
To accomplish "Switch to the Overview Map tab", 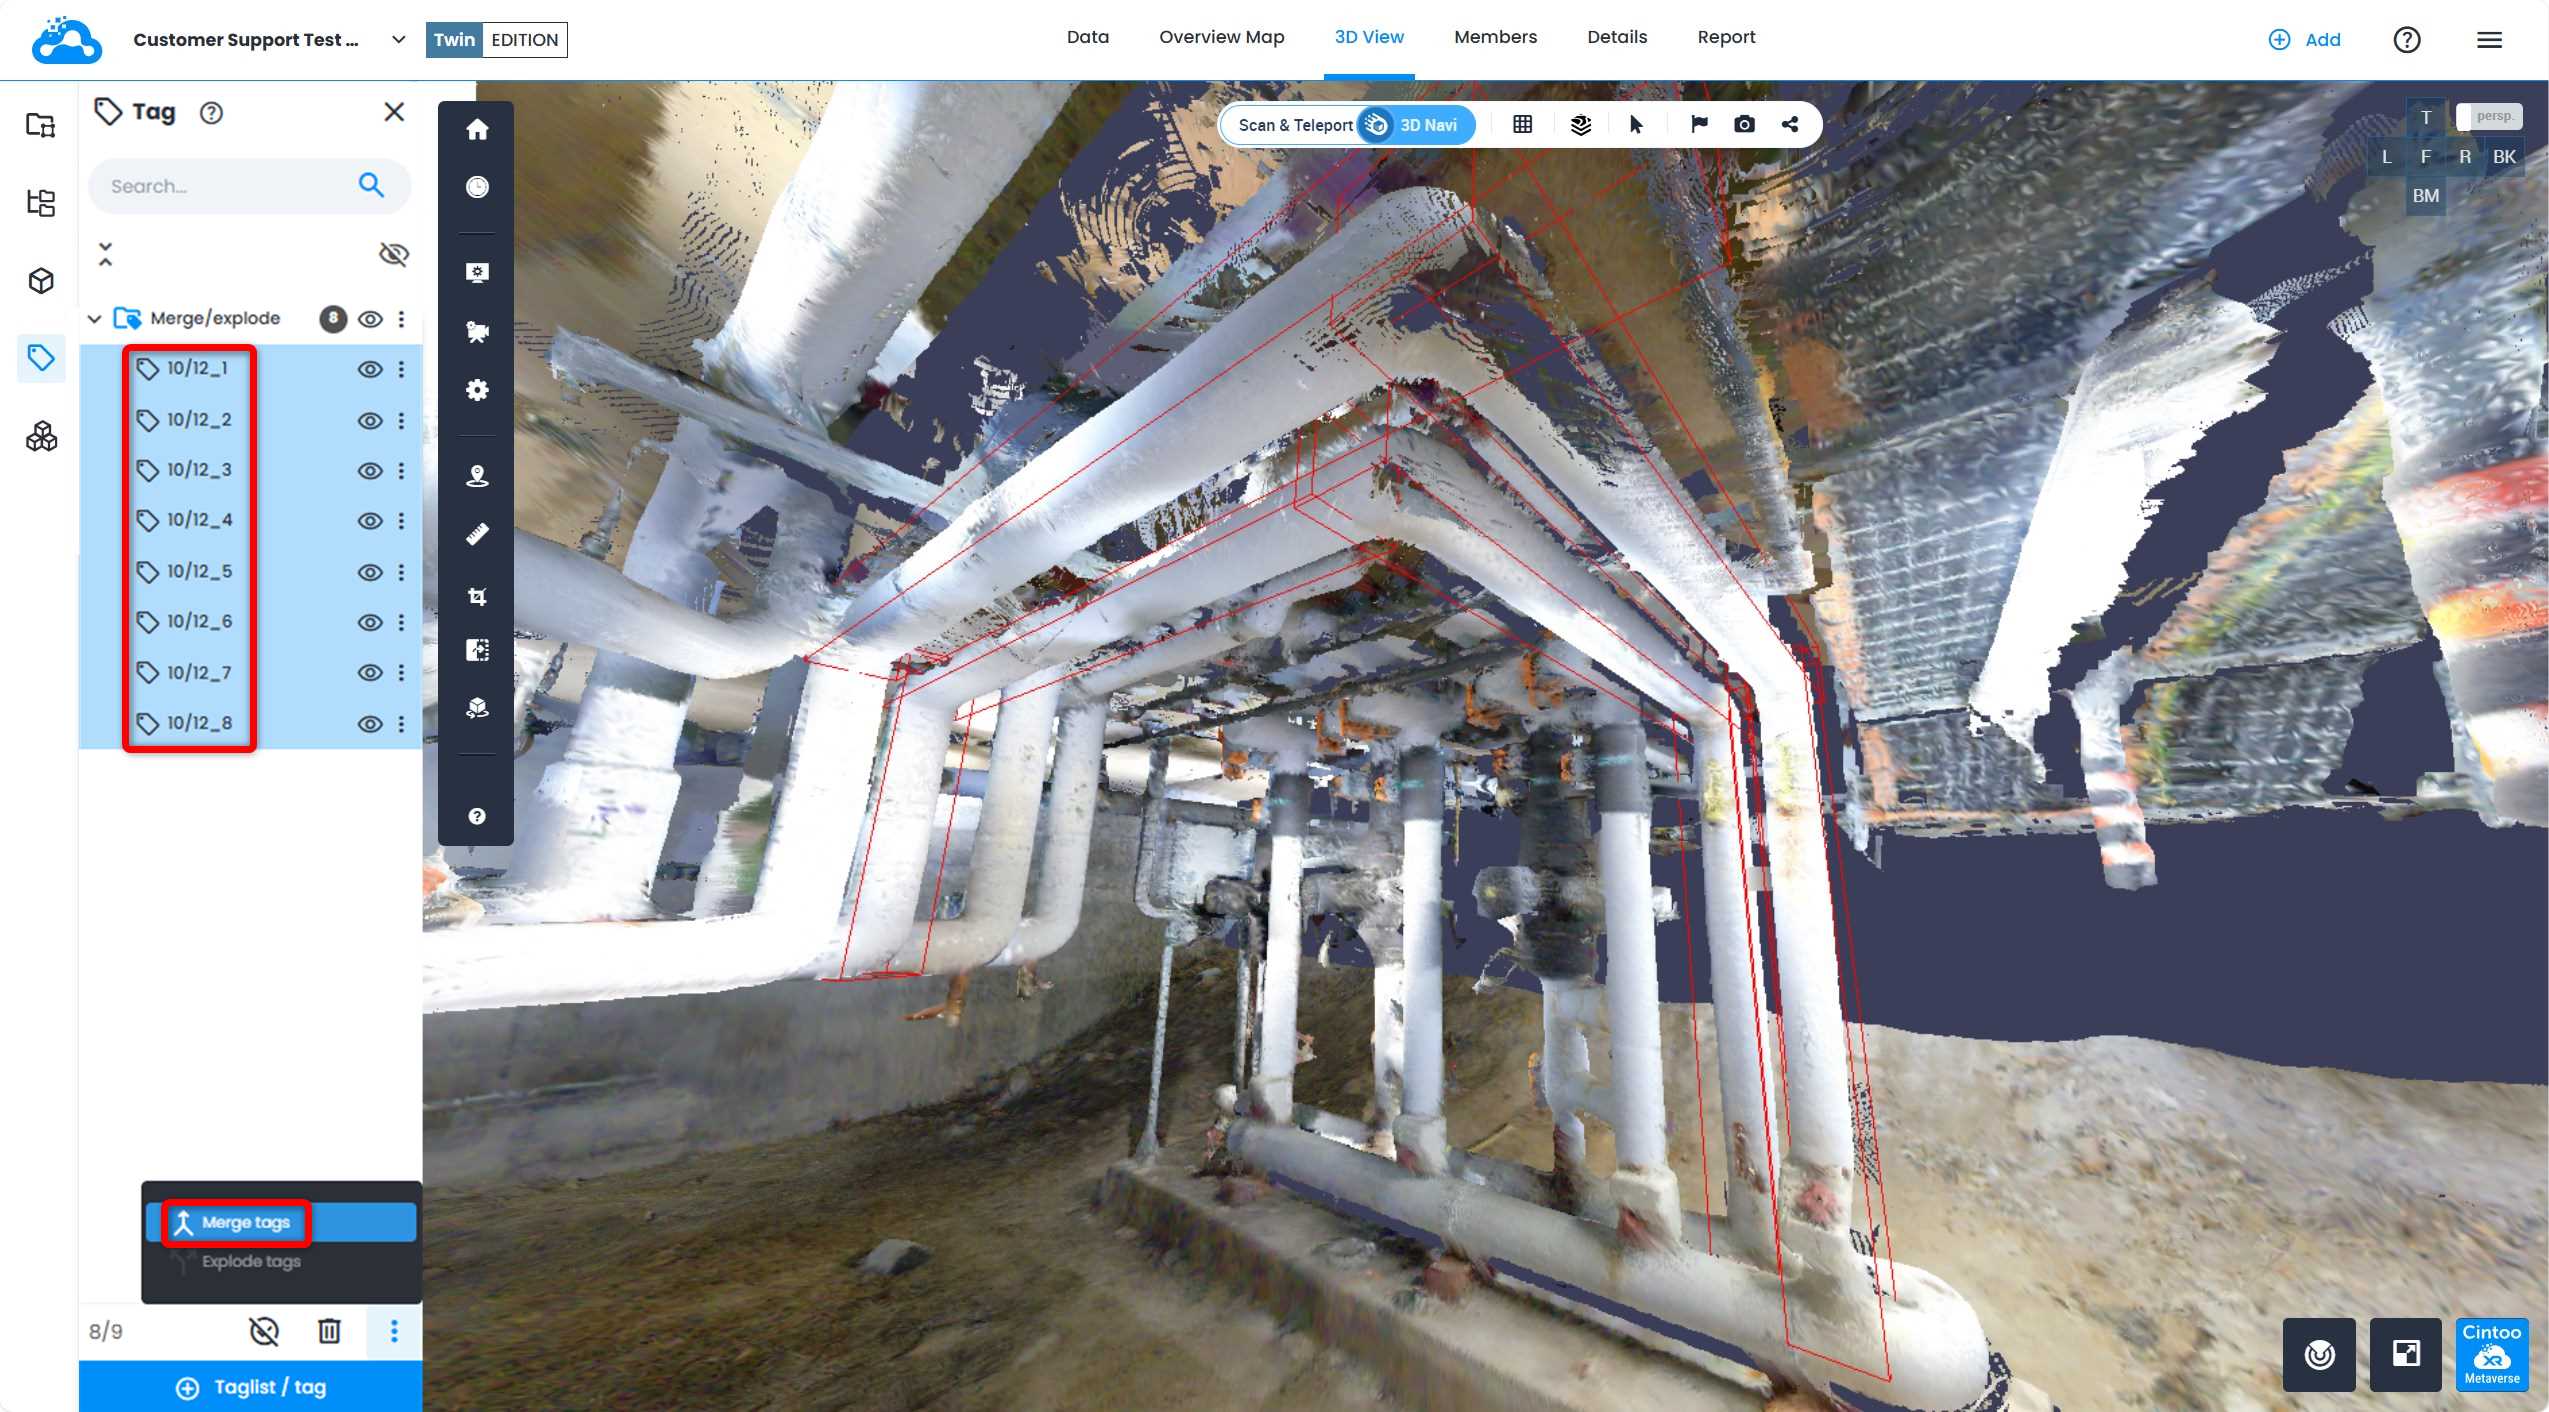I will (1221, 37).
